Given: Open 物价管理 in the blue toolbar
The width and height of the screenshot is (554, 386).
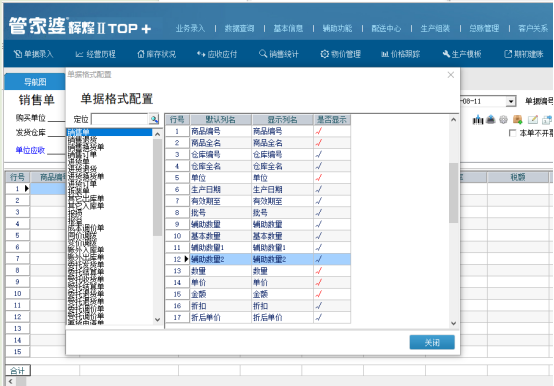Looking at the screenshot, I should pyautogui.click(x=341, y=54).
